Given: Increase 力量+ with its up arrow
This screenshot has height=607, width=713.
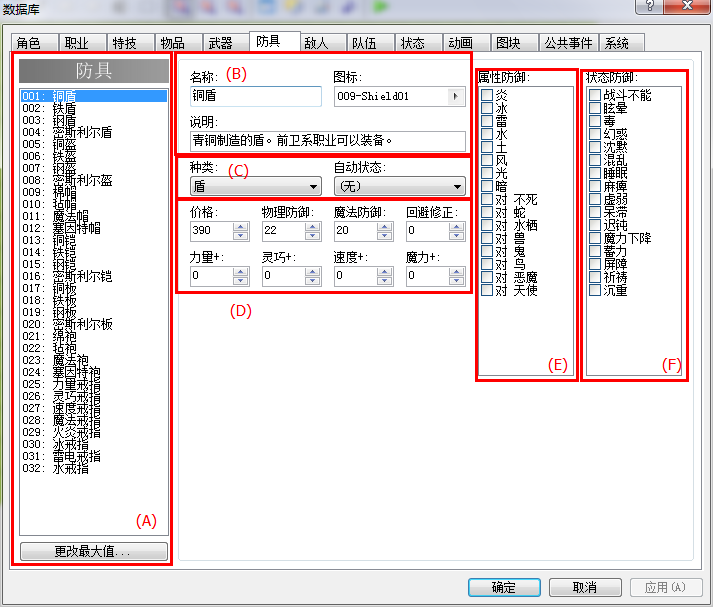Looking at the screenshot, I should (241, 271).
